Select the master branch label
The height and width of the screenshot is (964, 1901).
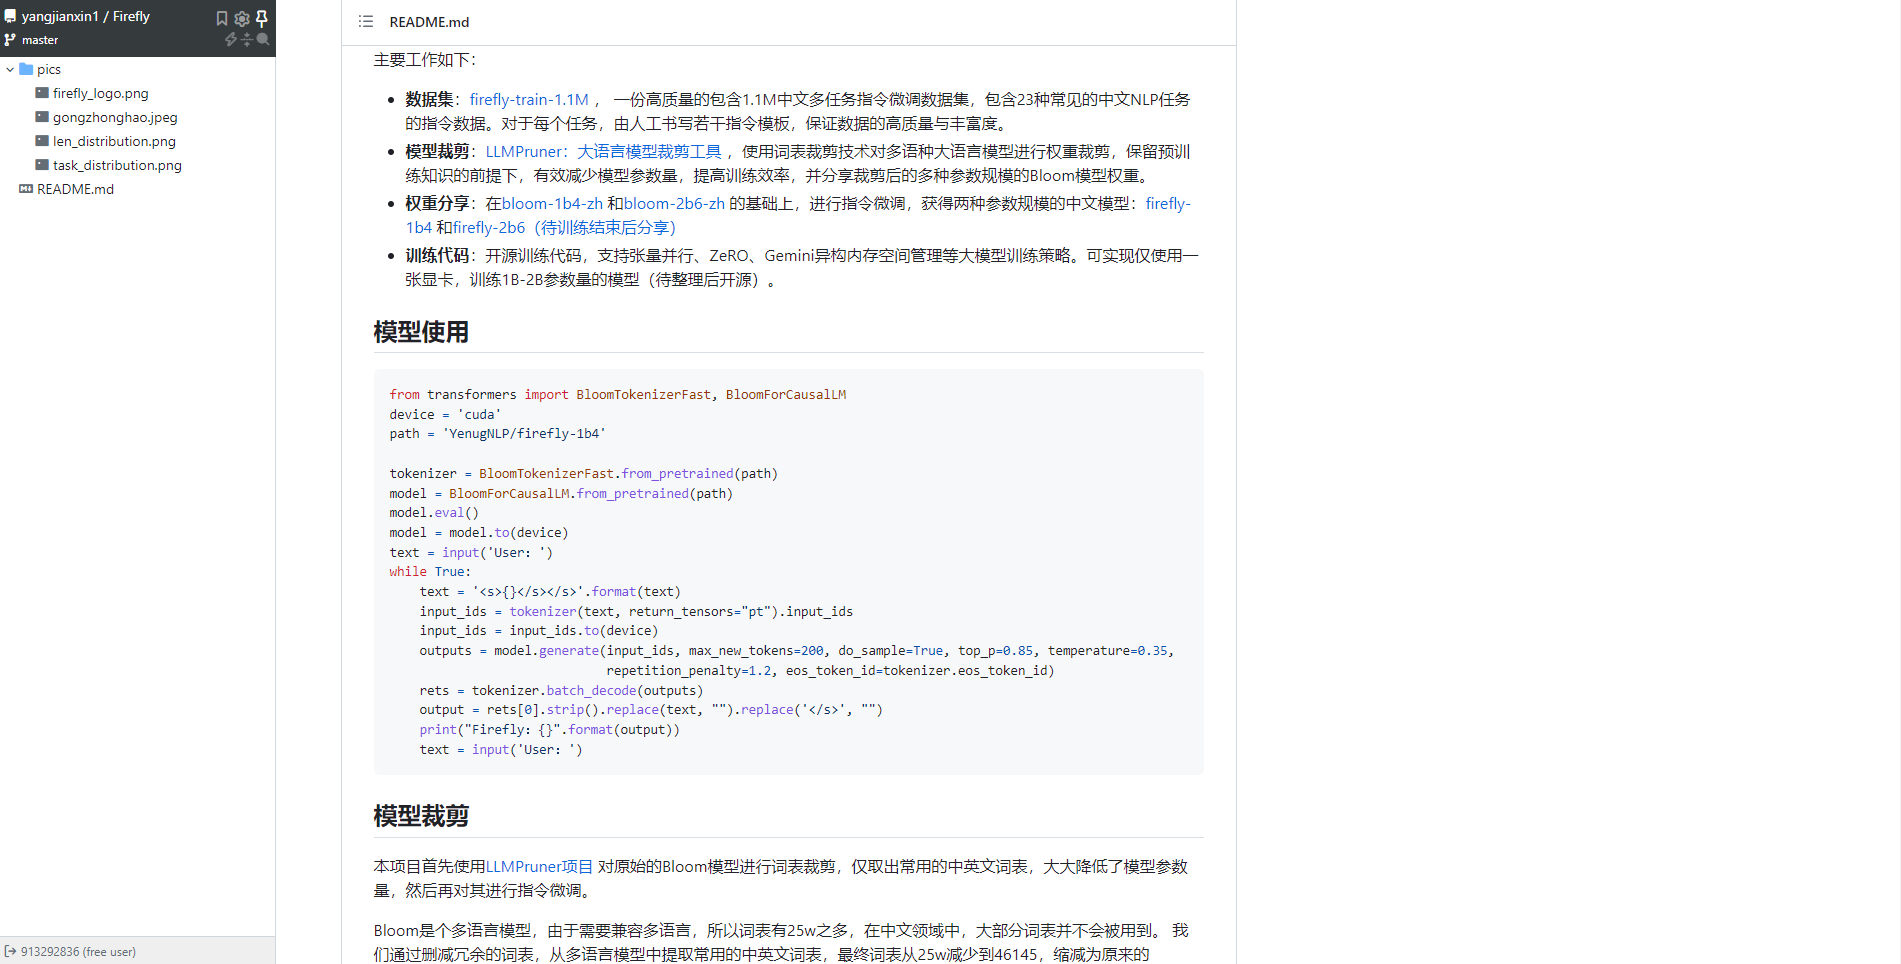pos(40,40)
